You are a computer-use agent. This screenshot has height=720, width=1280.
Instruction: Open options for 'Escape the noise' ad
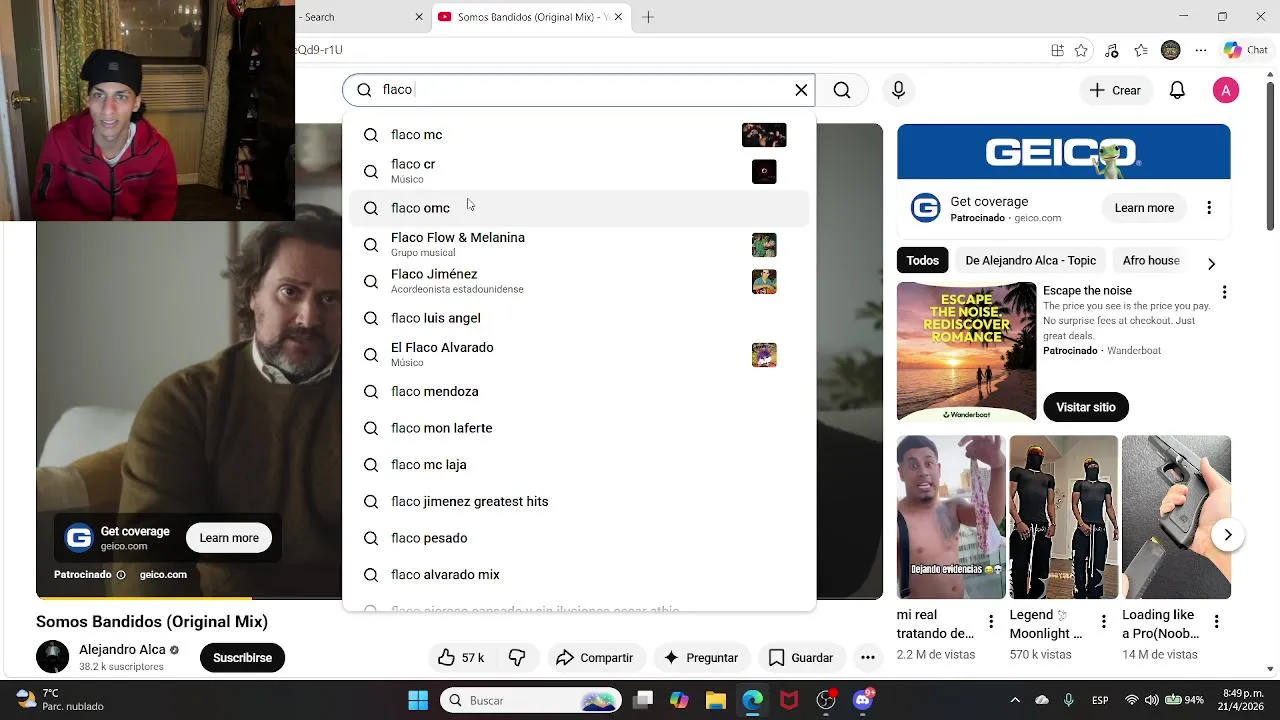tap(1224, 292)
